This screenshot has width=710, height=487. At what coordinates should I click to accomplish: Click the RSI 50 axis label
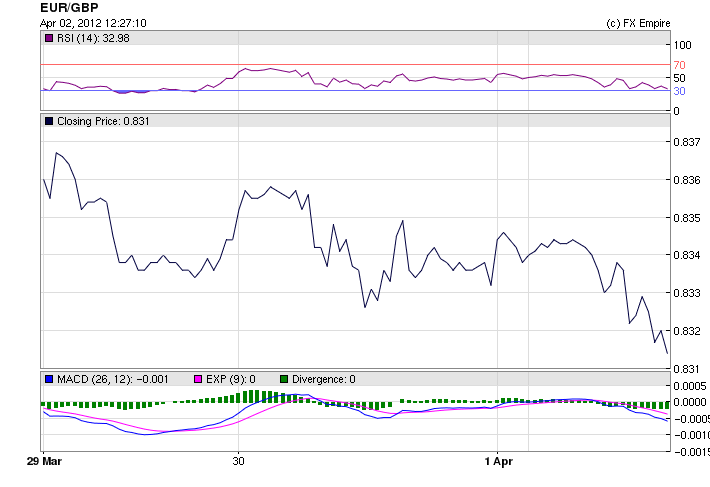pos(680,78)
